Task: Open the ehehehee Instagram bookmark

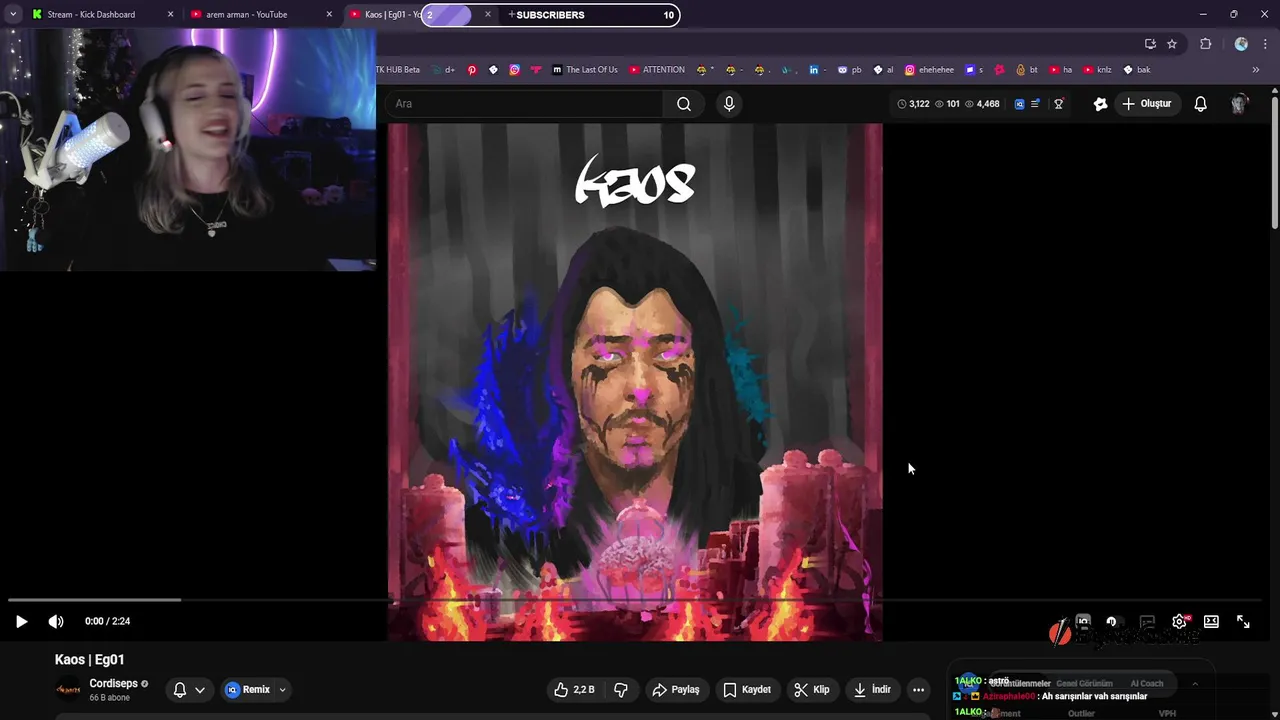Action: (x=929, y=69)
